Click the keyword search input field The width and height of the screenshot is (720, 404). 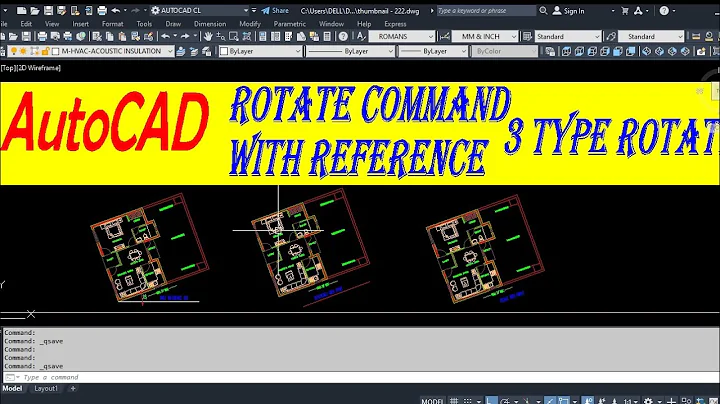tap(486, 11)
